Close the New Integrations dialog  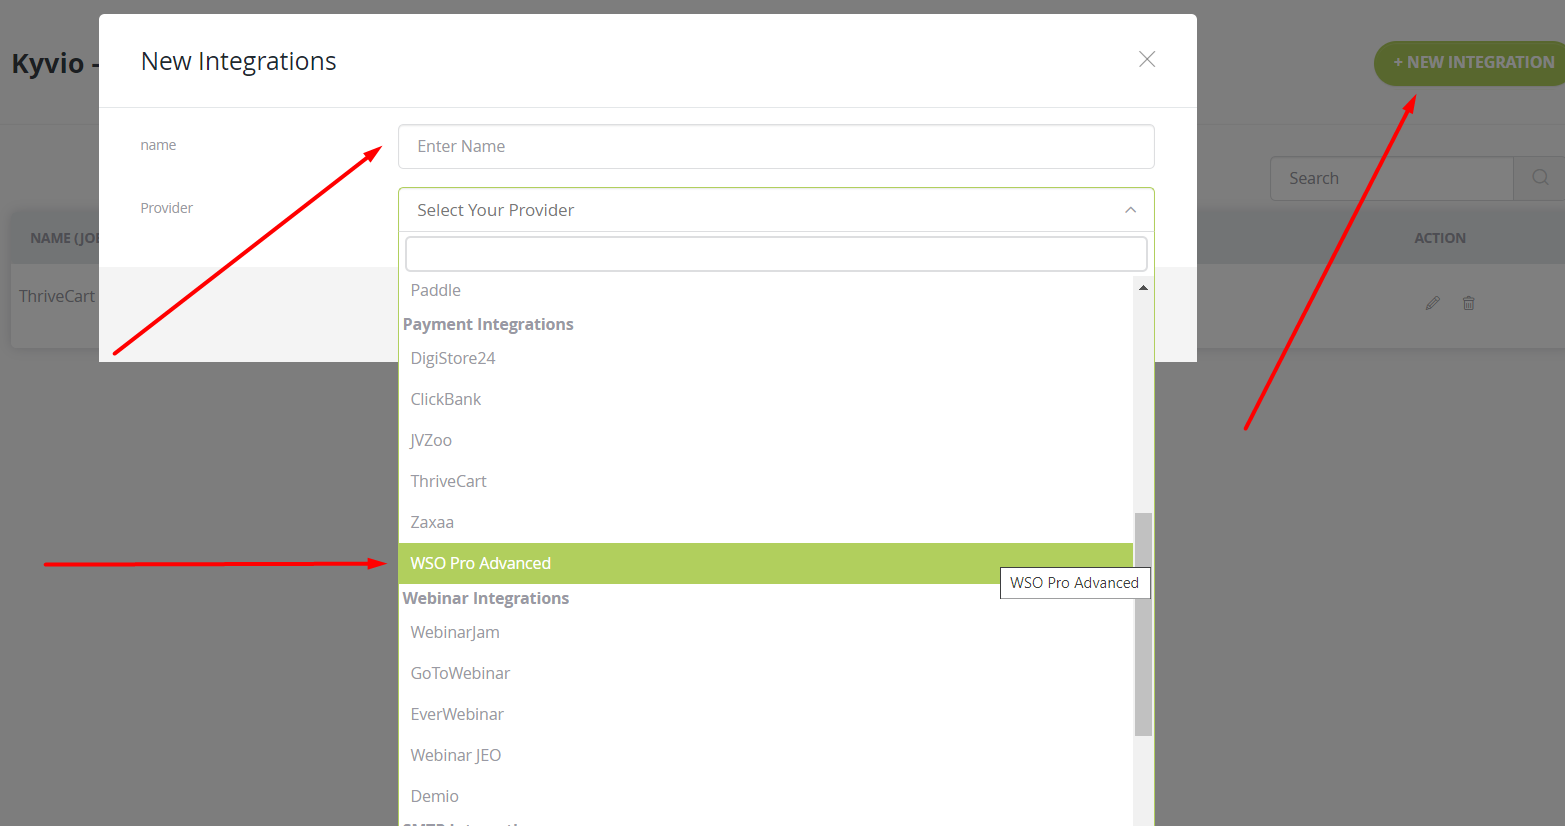coord(1147,59)
